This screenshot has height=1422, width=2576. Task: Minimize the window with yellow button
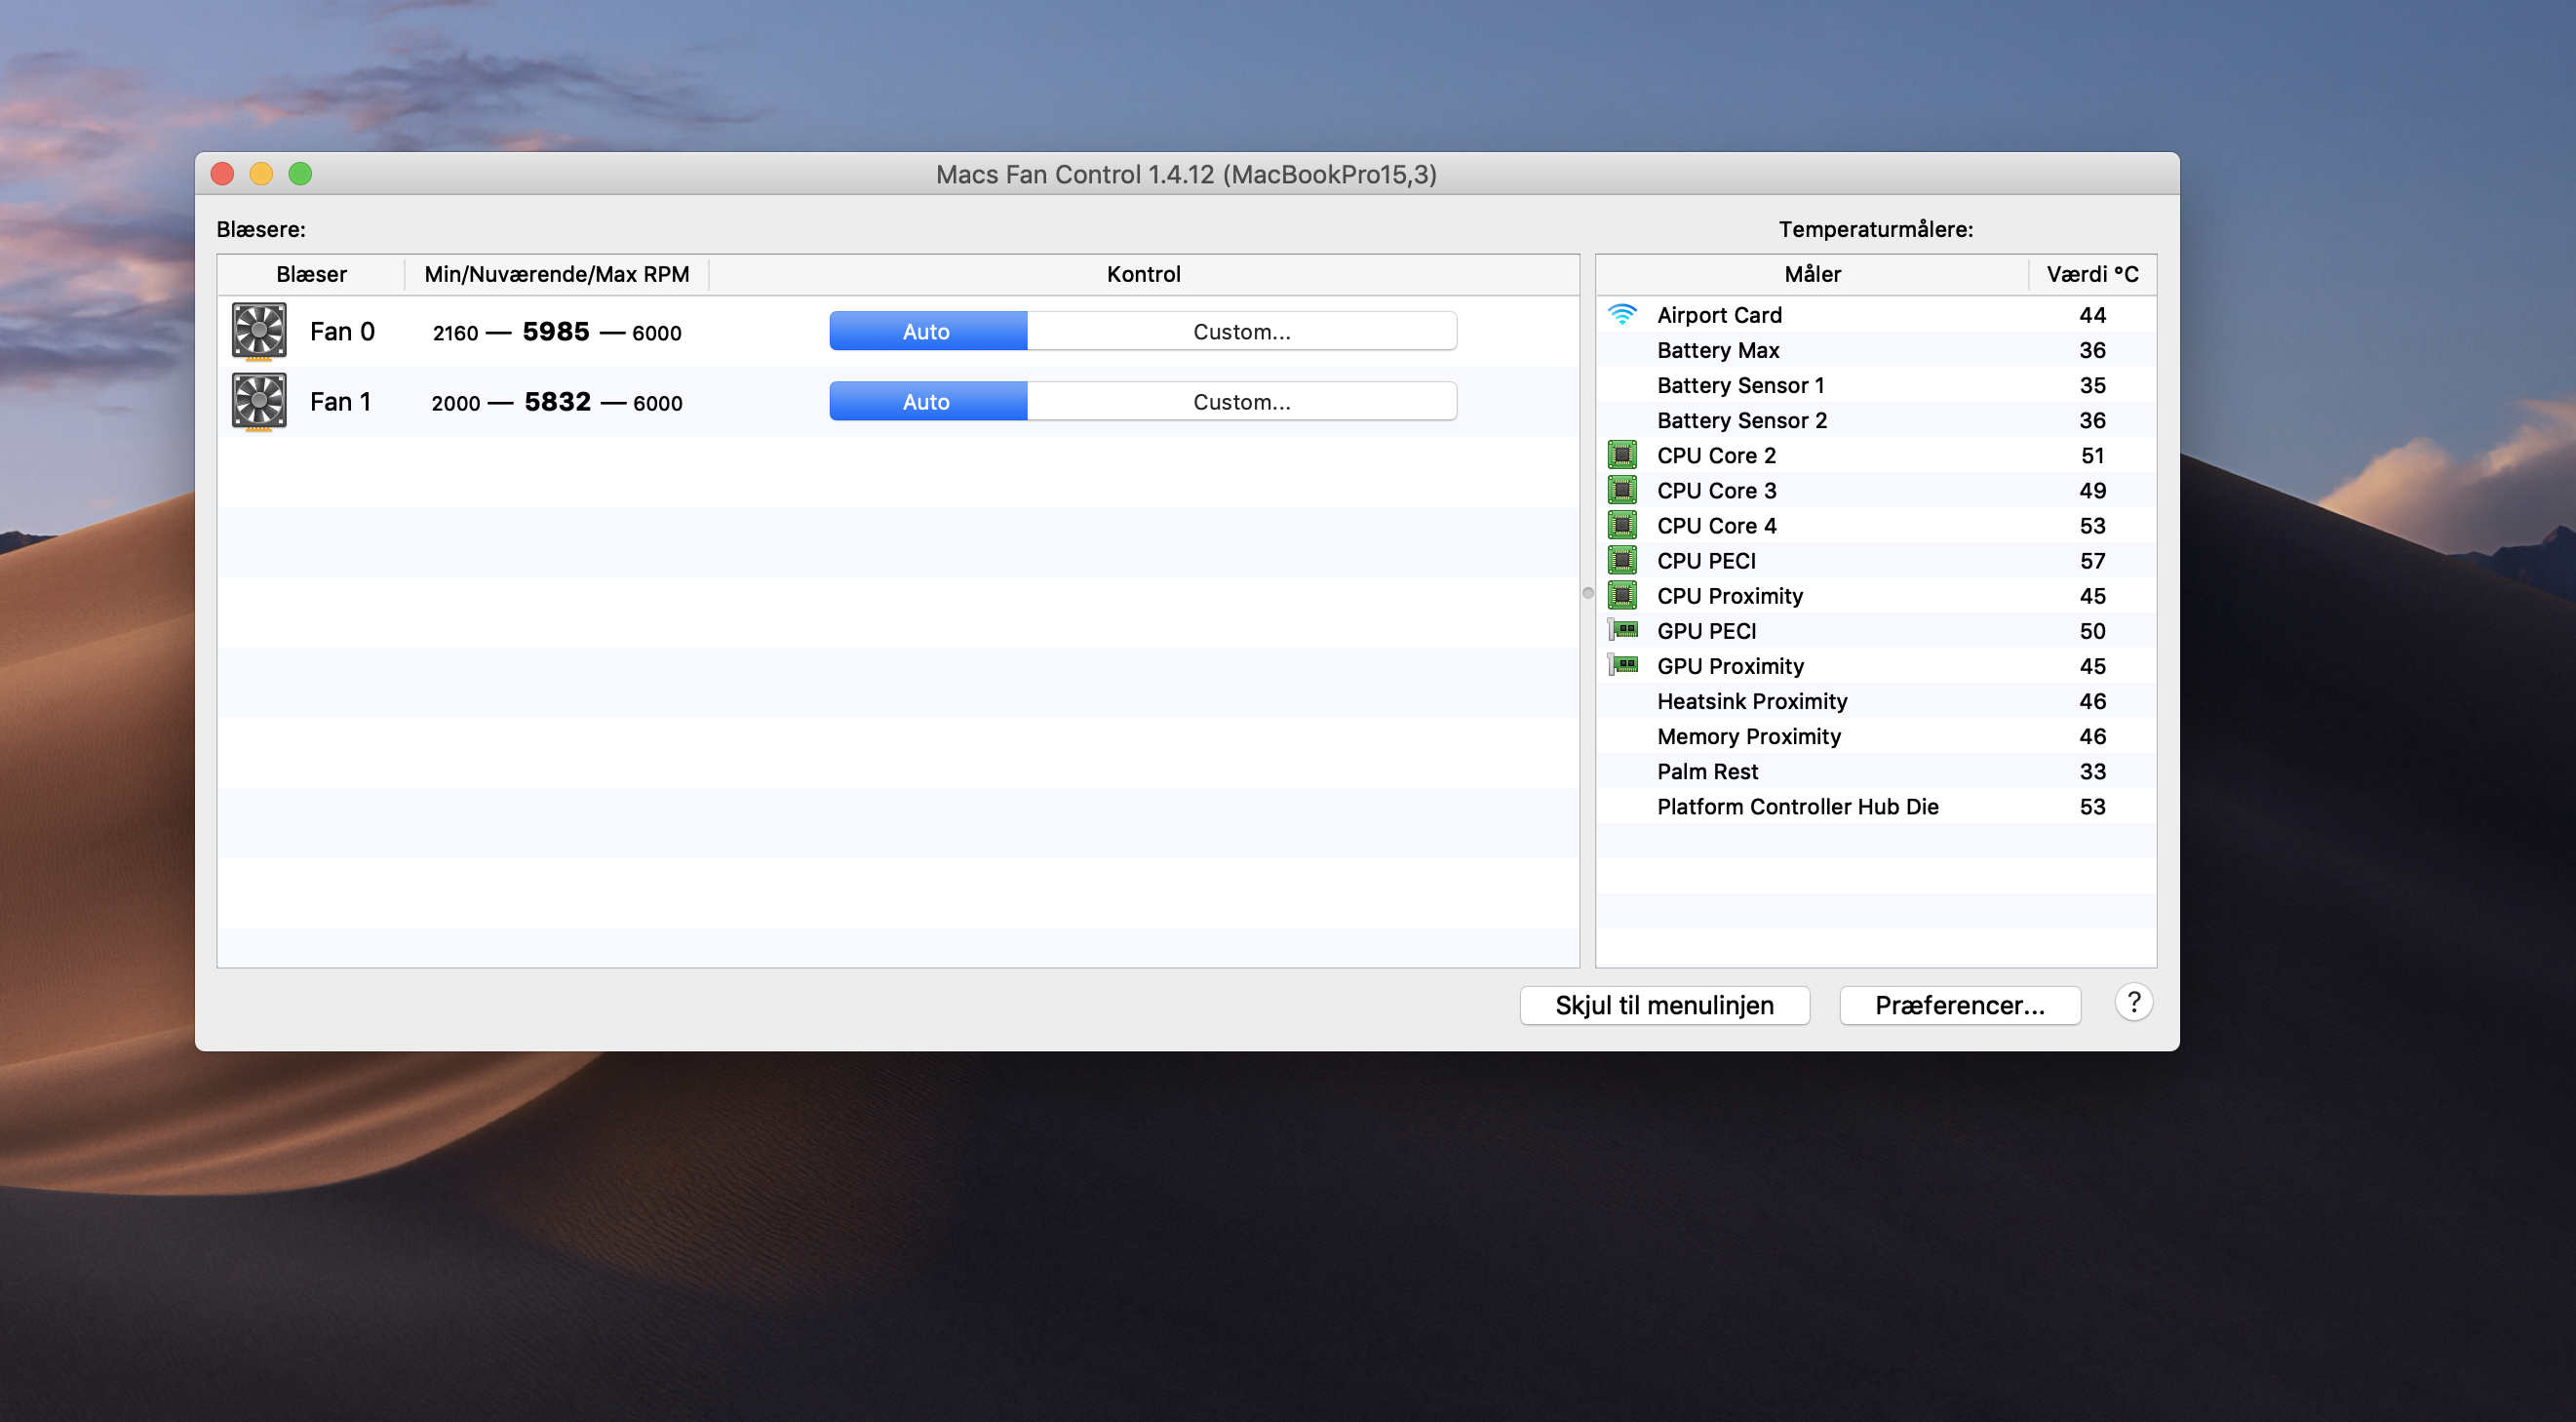(261, 174)
